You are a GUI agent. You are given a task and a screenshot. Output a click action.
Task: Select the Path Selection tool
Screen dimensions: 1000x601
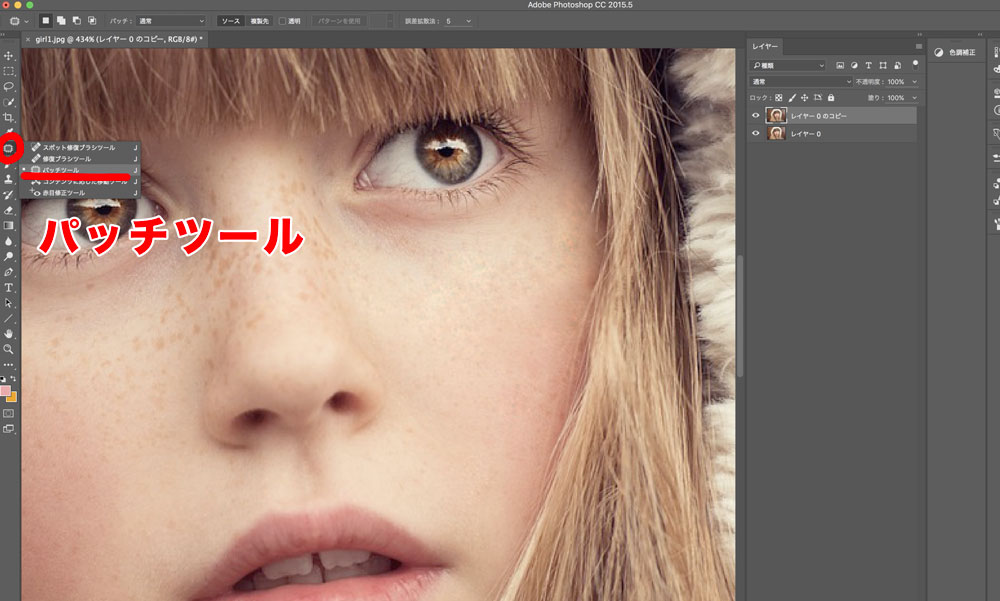tap(8, 303)
